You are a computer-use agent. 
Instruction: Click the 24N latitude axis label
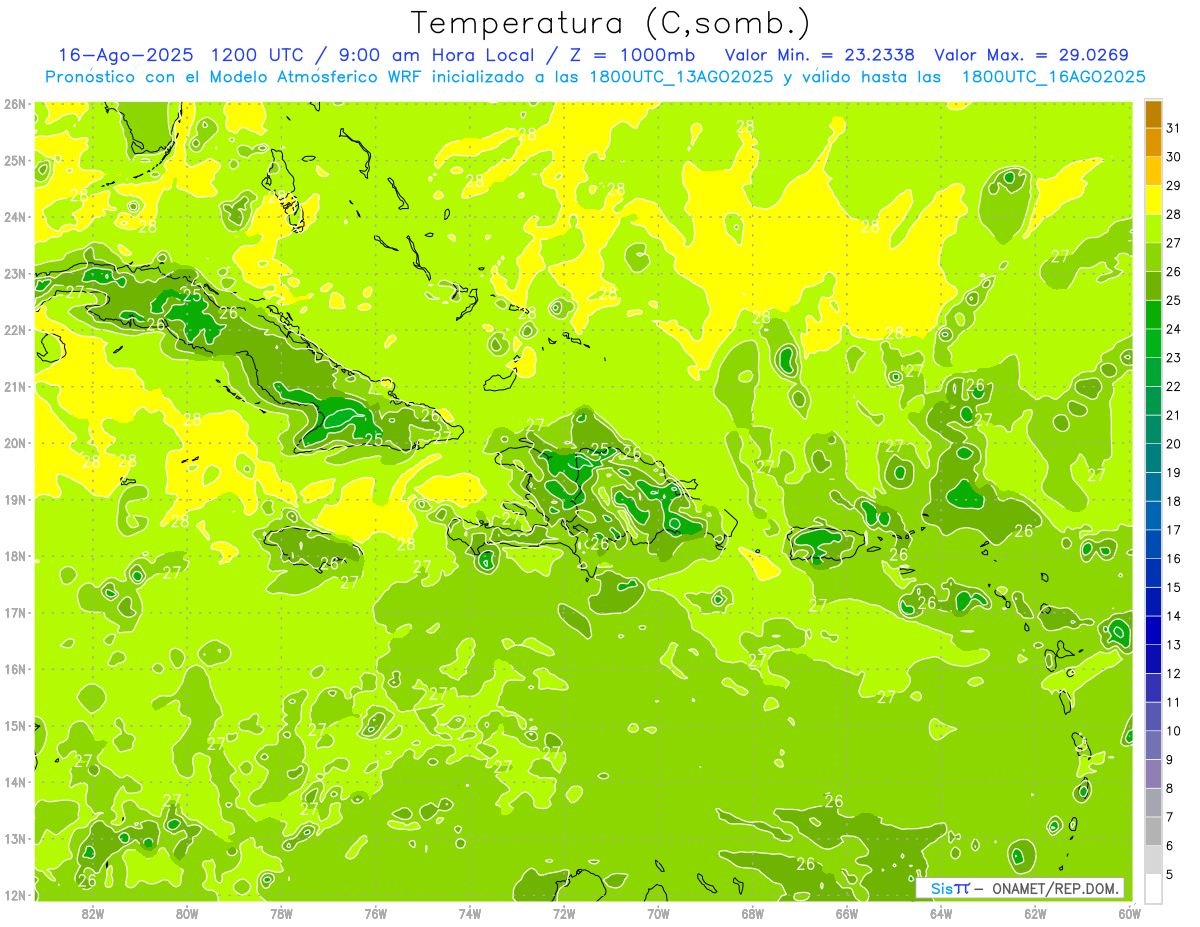15,217
